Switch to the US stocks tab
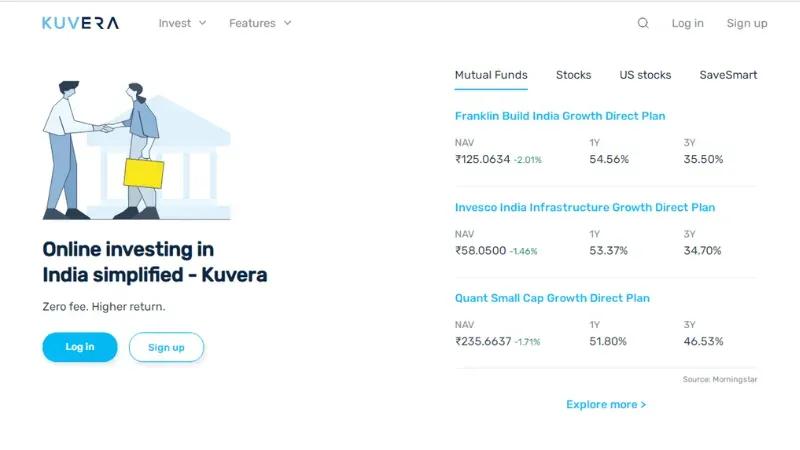The height and width of the screenshot is (450, 800). [x=645, y=75]
